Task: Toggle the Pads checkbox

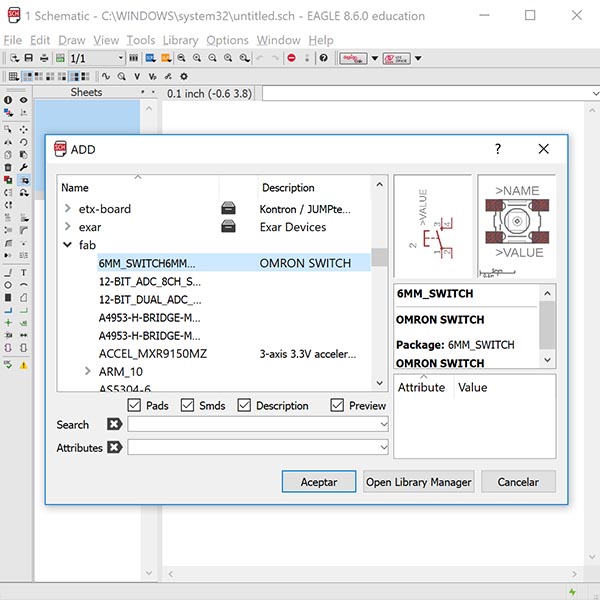Action: [x=134, y=405]
